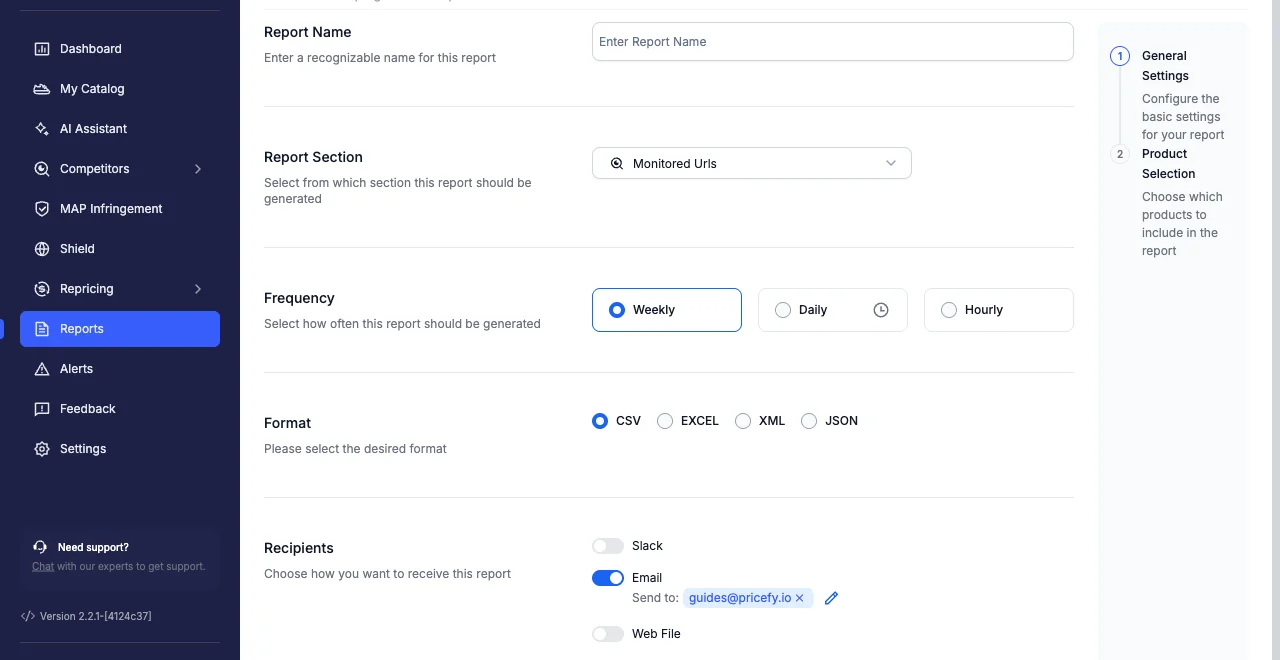
Task: Click the headset icon beside Need support
Action: [x=40, y=547]
